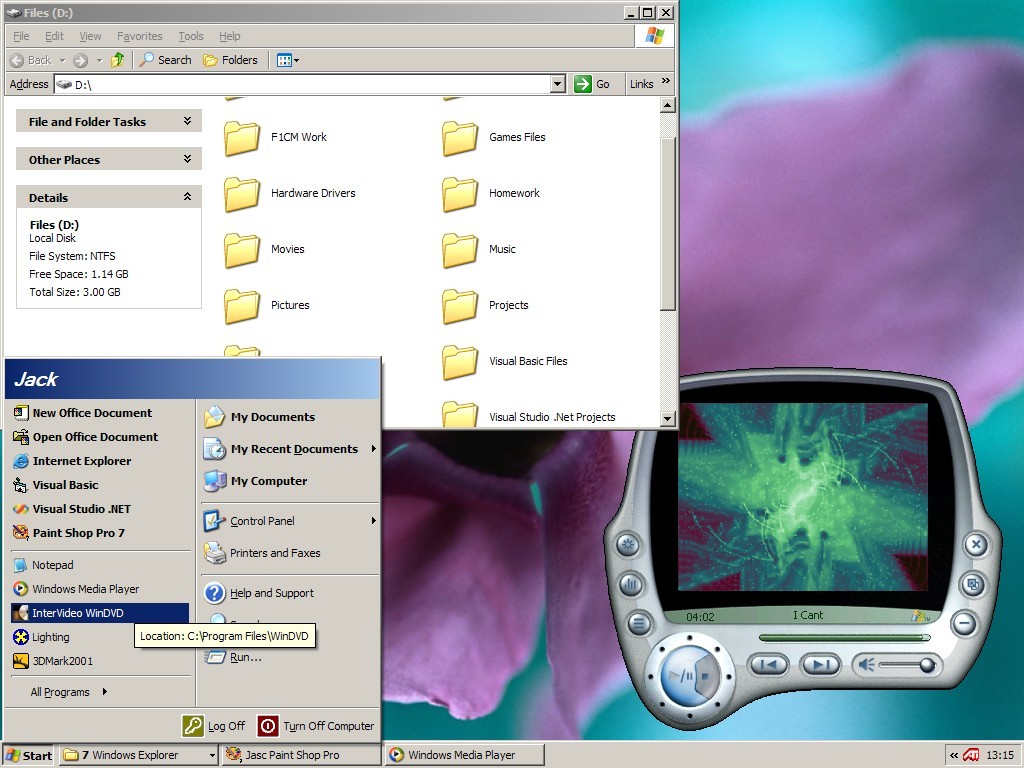Open the Favorites menu

[x=140, y=36]
